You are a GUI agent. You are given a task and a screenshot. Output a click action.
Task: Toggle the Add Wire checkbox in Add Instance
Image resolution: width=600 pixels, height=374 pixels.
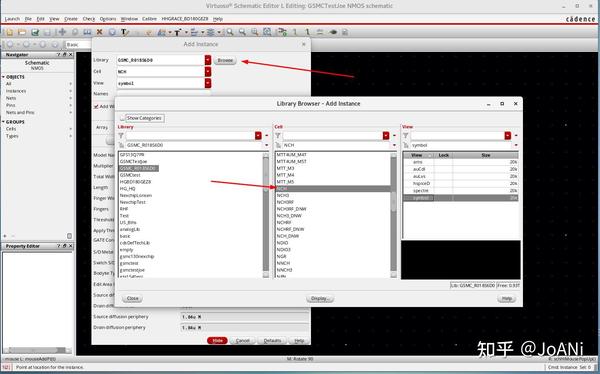[x=96, y=106]
